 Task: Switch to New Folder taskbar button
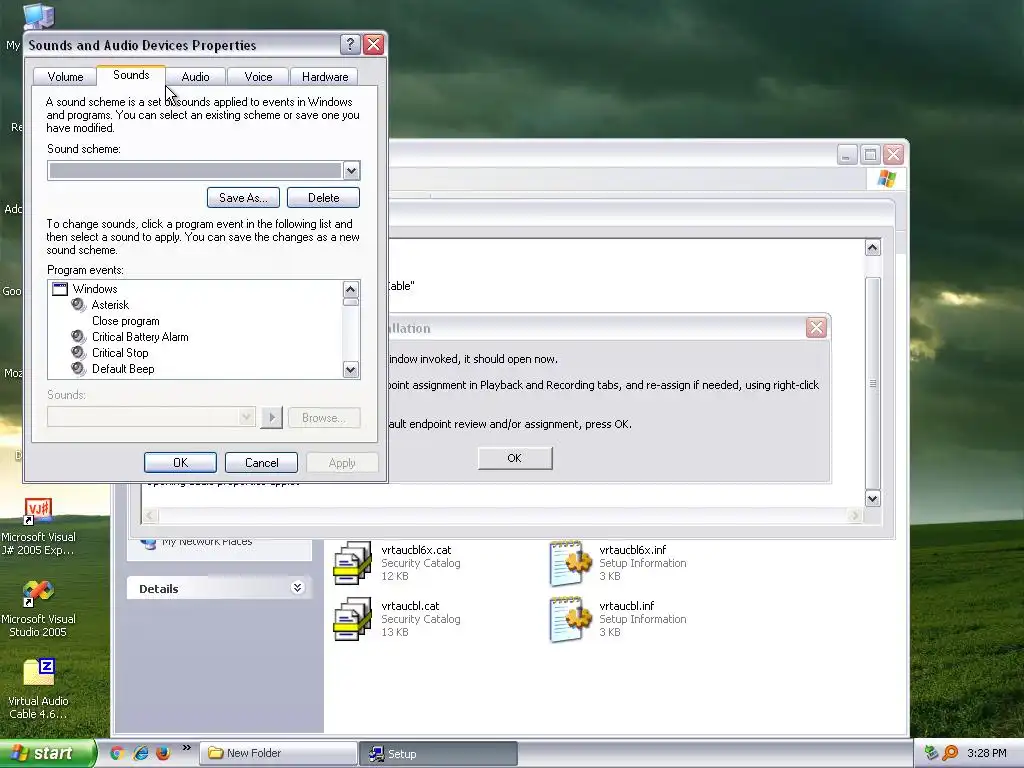[278, 753]
